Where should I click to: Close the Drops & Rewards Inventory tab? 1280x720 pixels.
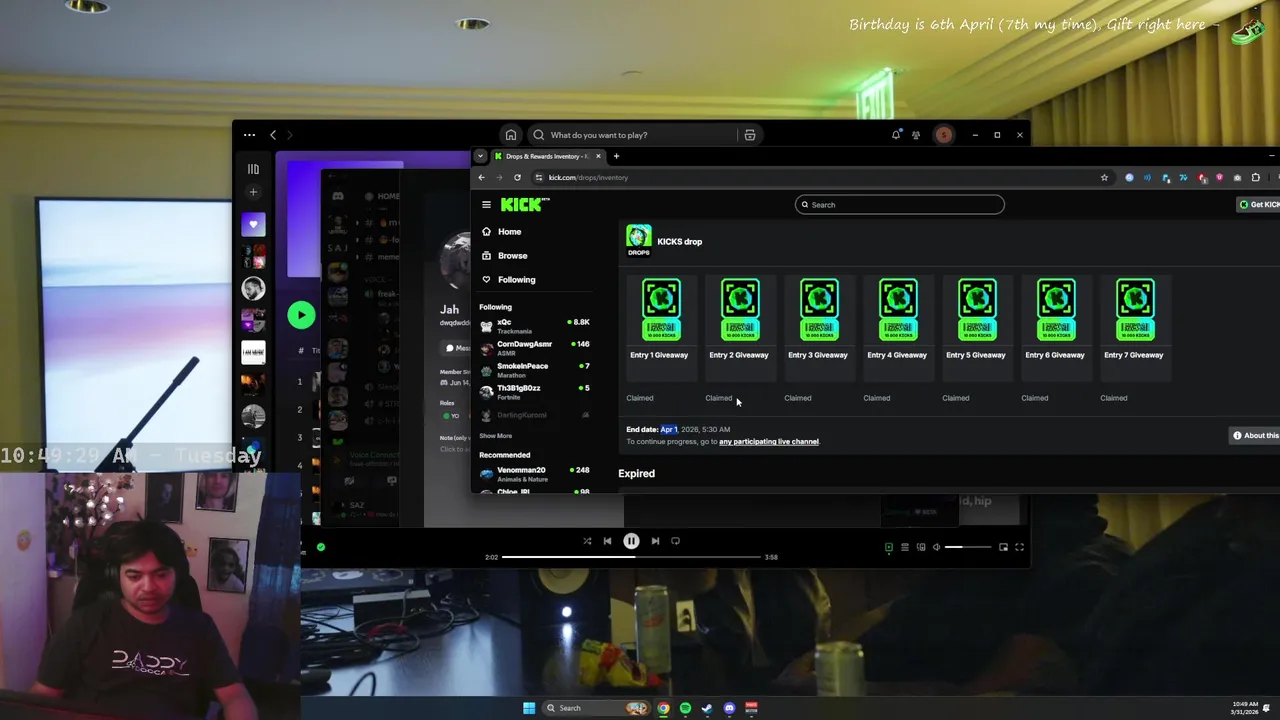(x=598, y=156)
